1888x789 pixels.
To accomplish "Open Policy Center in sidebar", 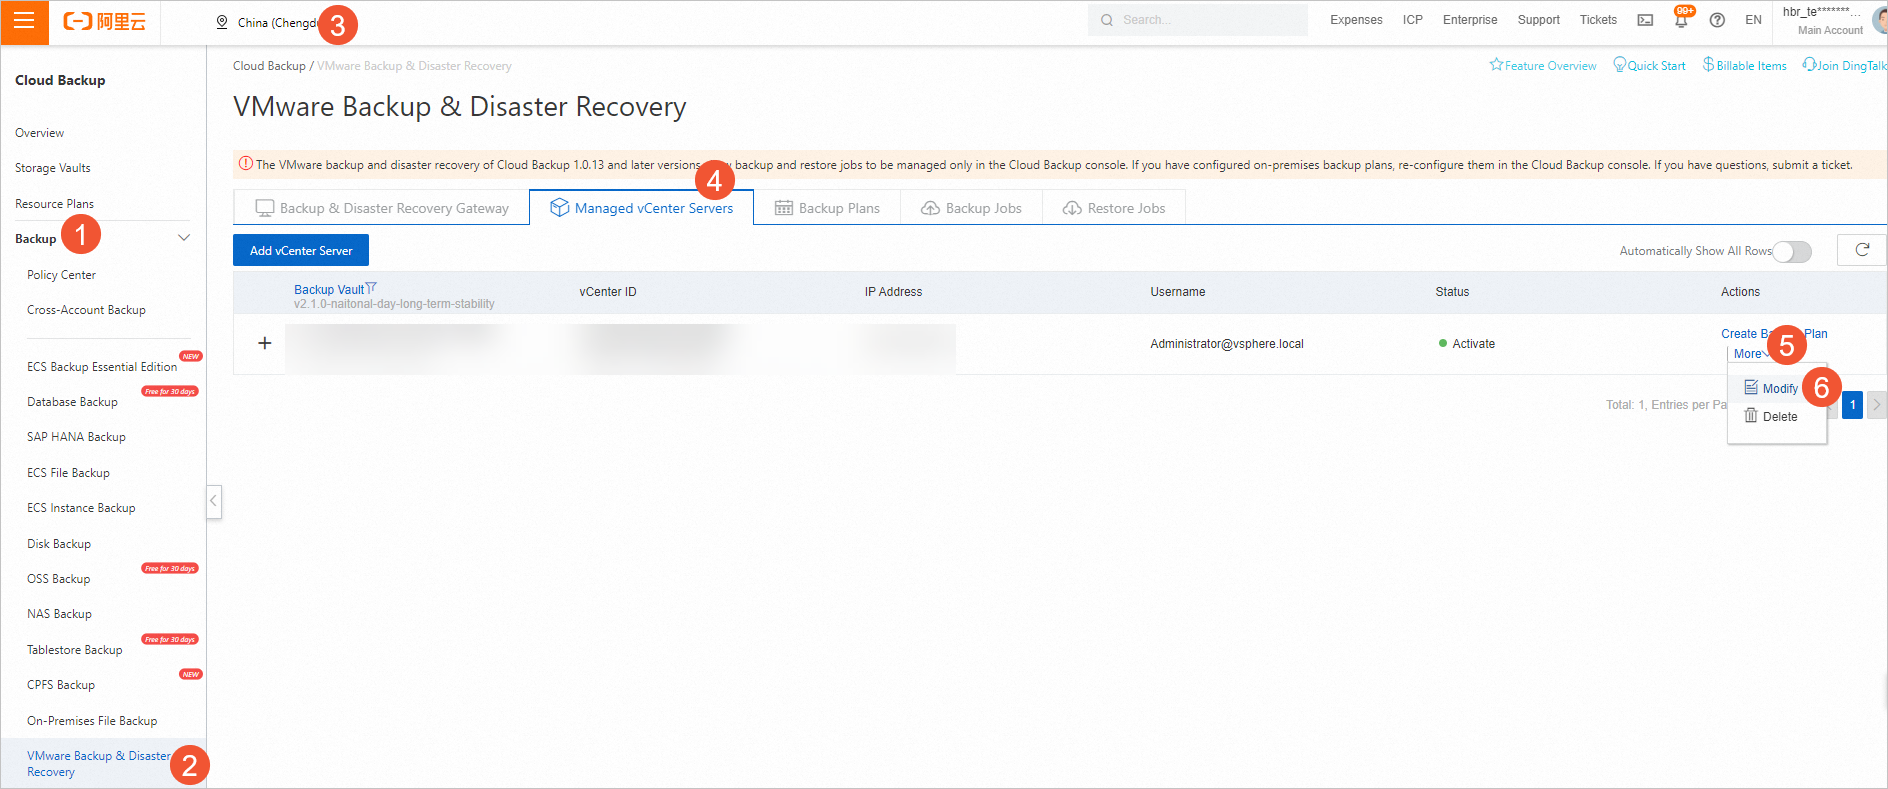I will pyautogui.click(x=62, y=275).
